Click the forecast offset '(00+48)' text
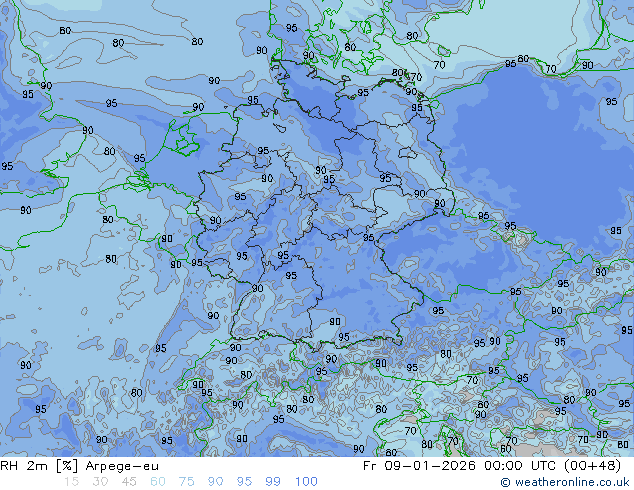 point(593,466)
